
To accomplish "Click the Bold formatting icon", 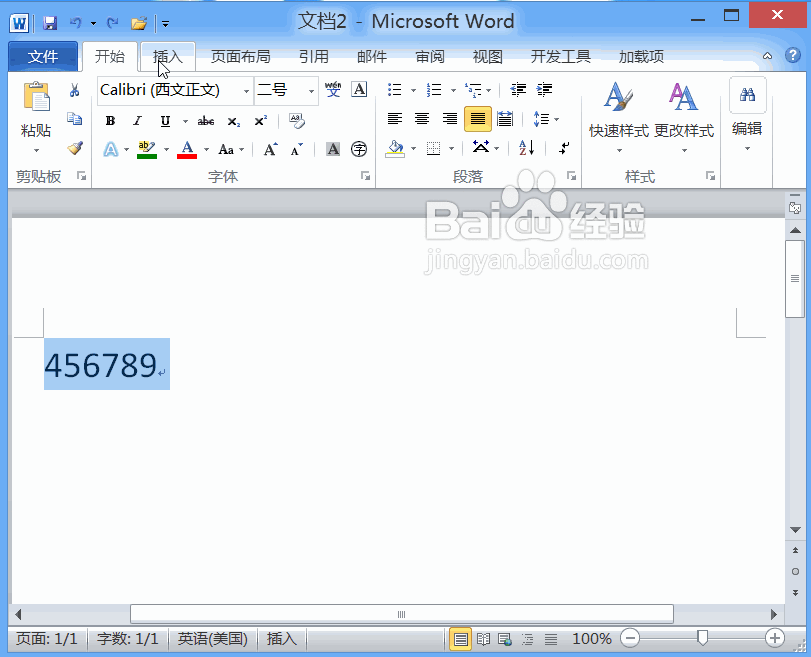I will tap(110, 121).
